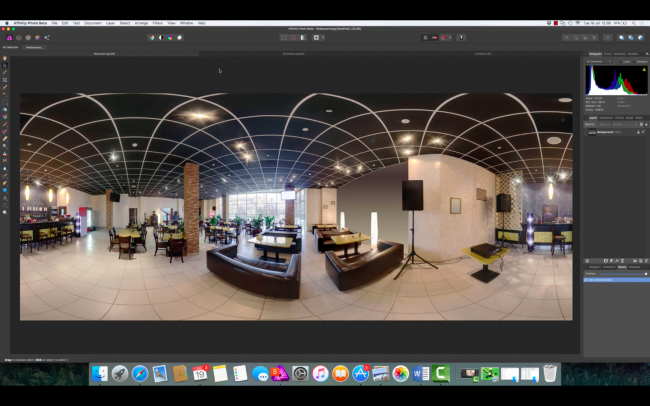Click the Layers panel lock icon
The image size is (650, 406).
pos(646,124)
